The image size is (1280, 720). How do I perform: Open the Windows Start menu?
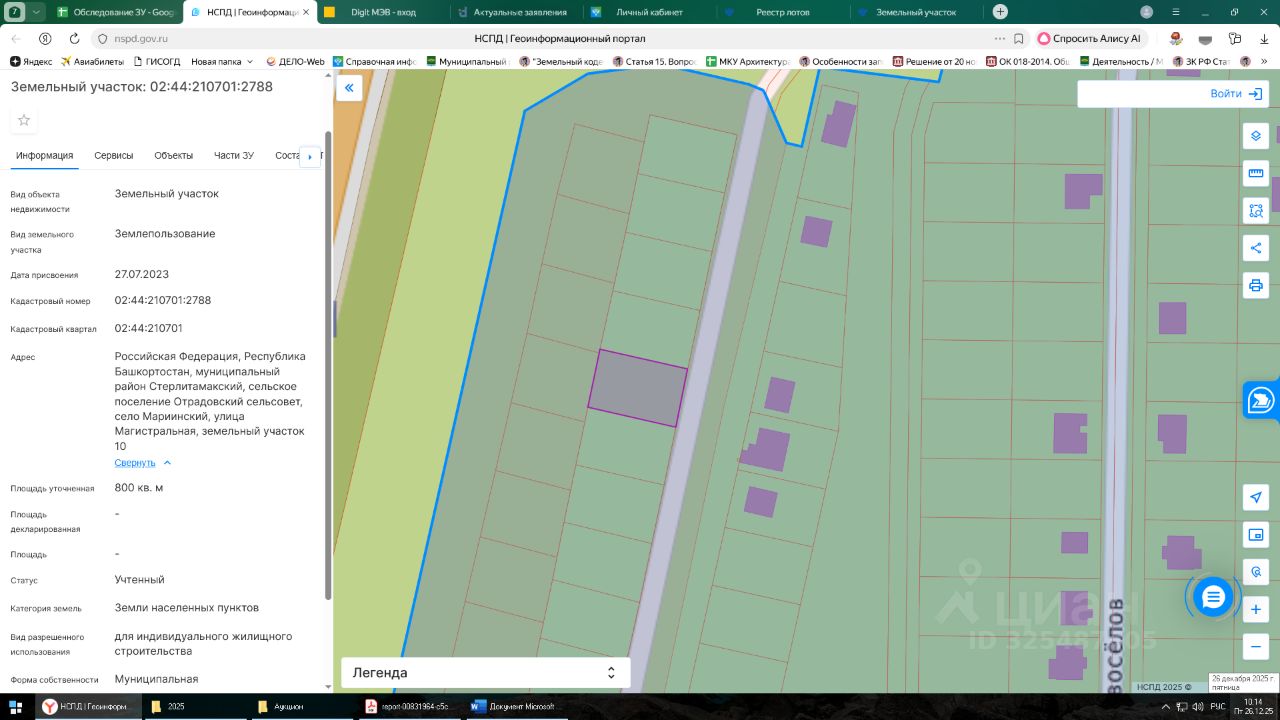15,706
